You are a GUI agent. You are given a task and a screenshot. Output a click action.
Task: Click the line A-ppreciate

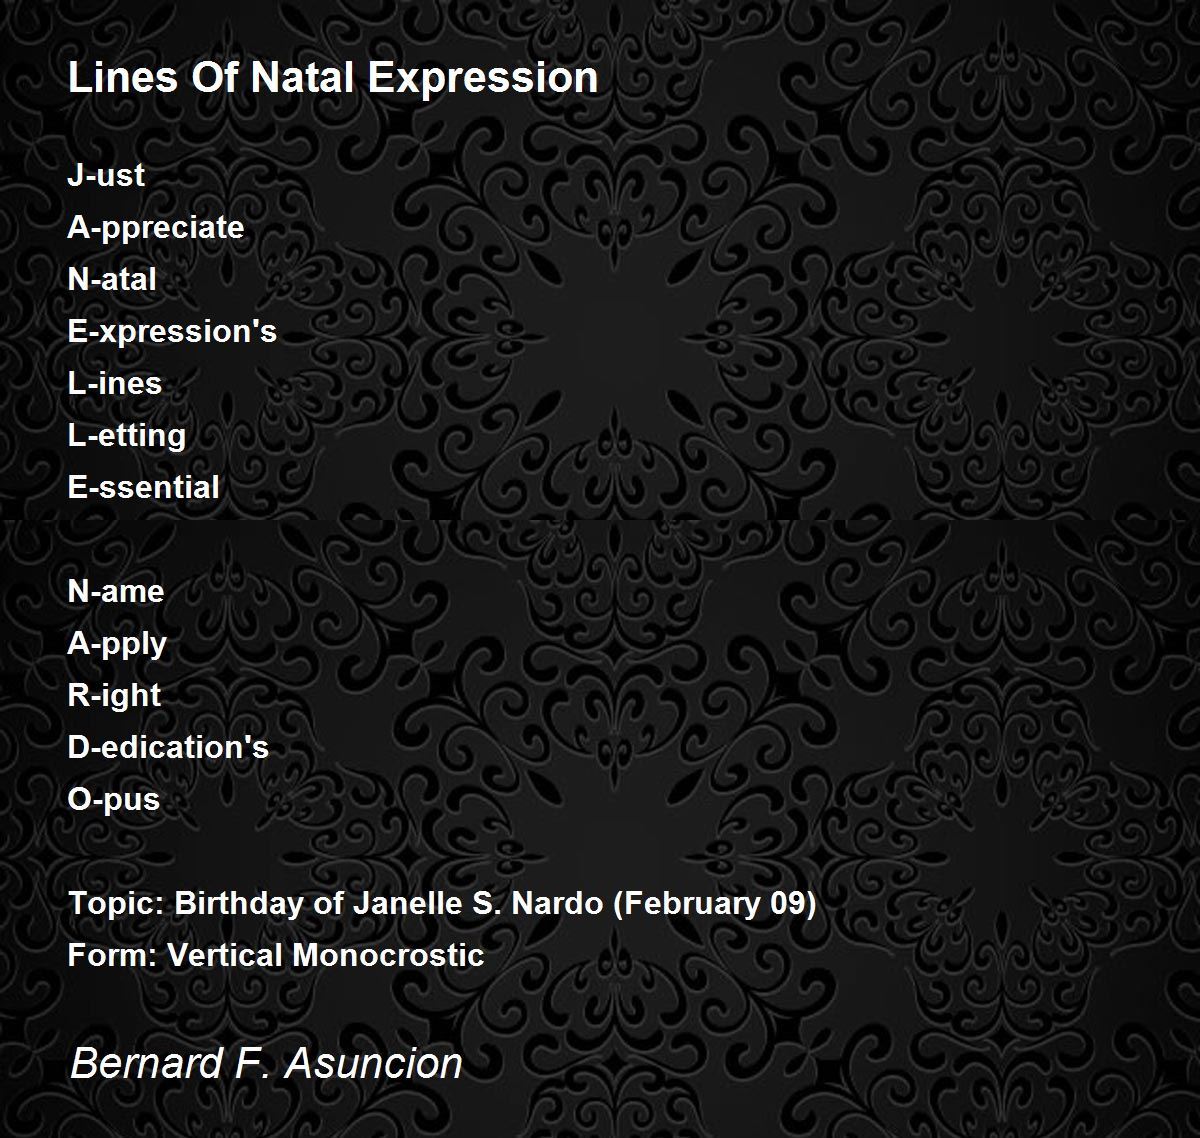156,228
